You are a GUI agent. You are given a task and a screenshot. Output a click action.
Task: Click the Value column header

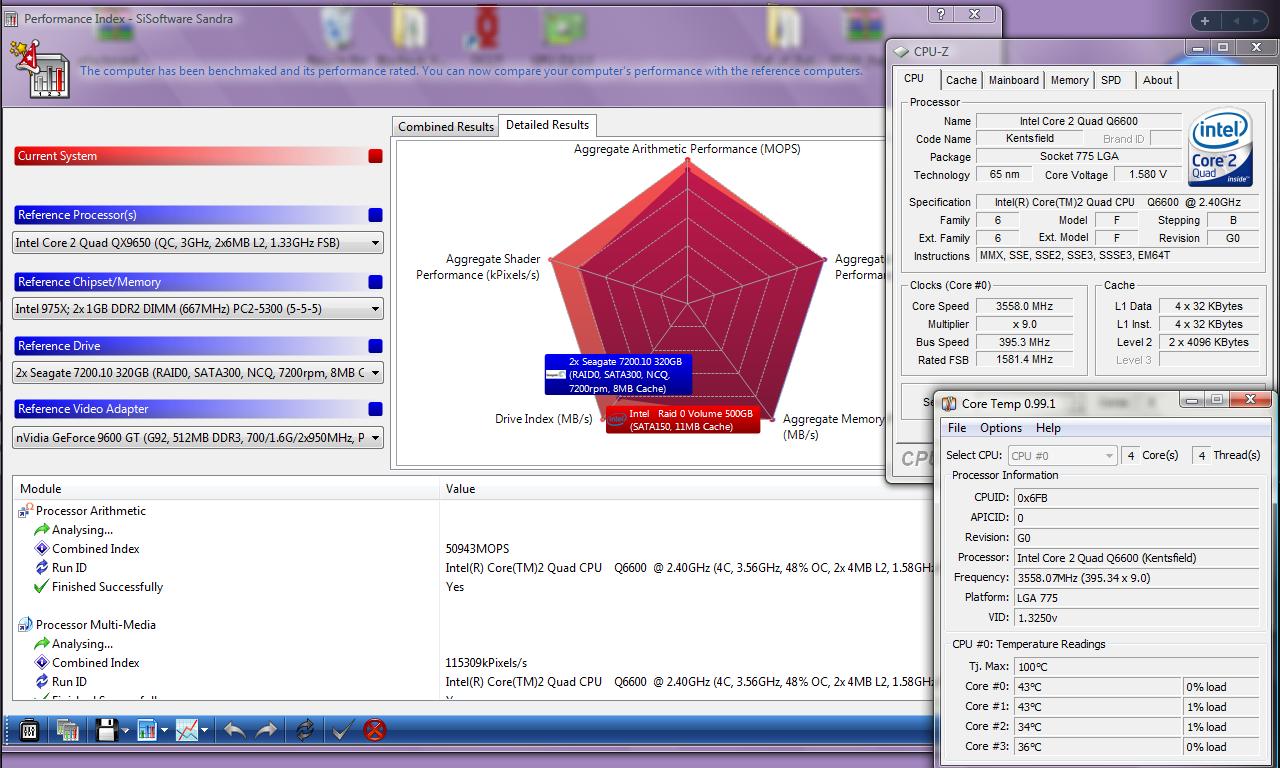coord(688,489)
